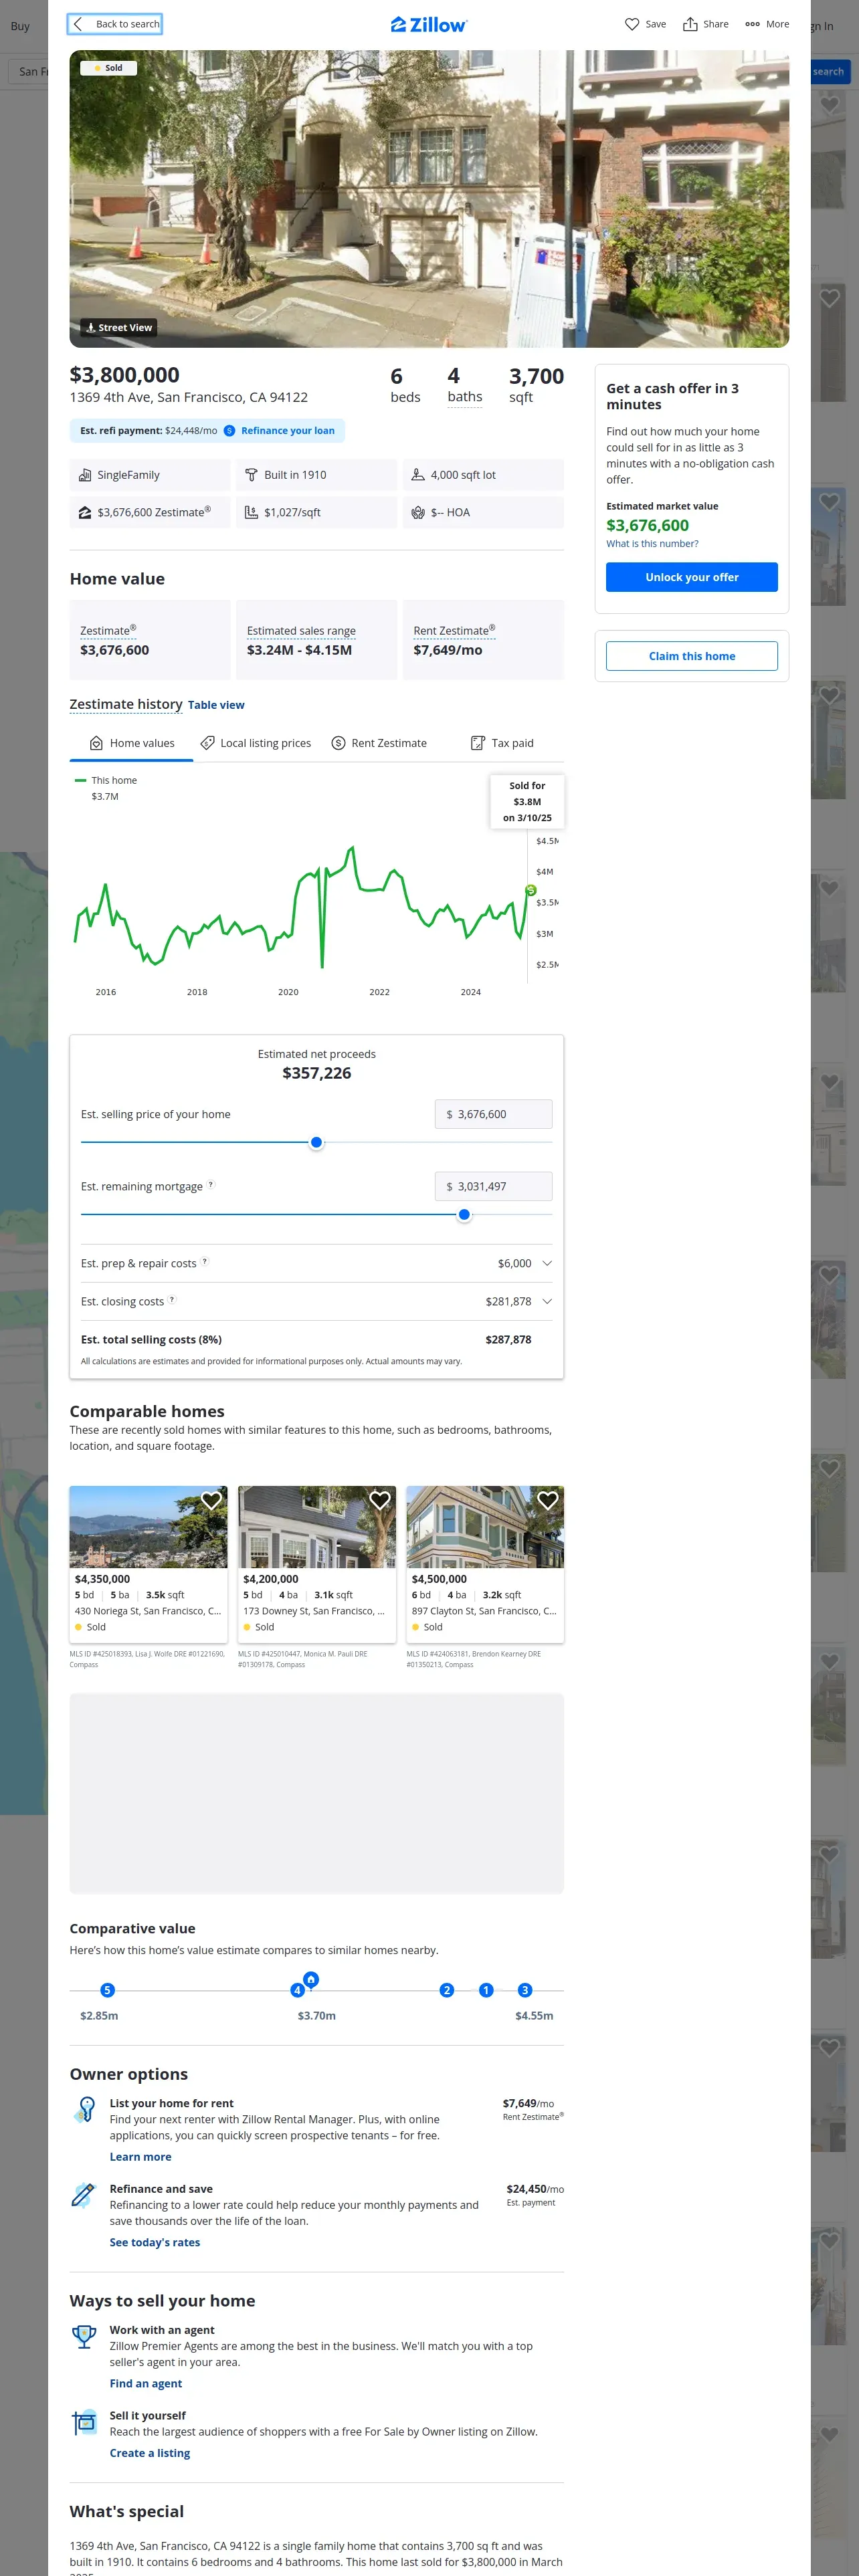Favorite the 897 Clayton St home

click(548, 1500)
